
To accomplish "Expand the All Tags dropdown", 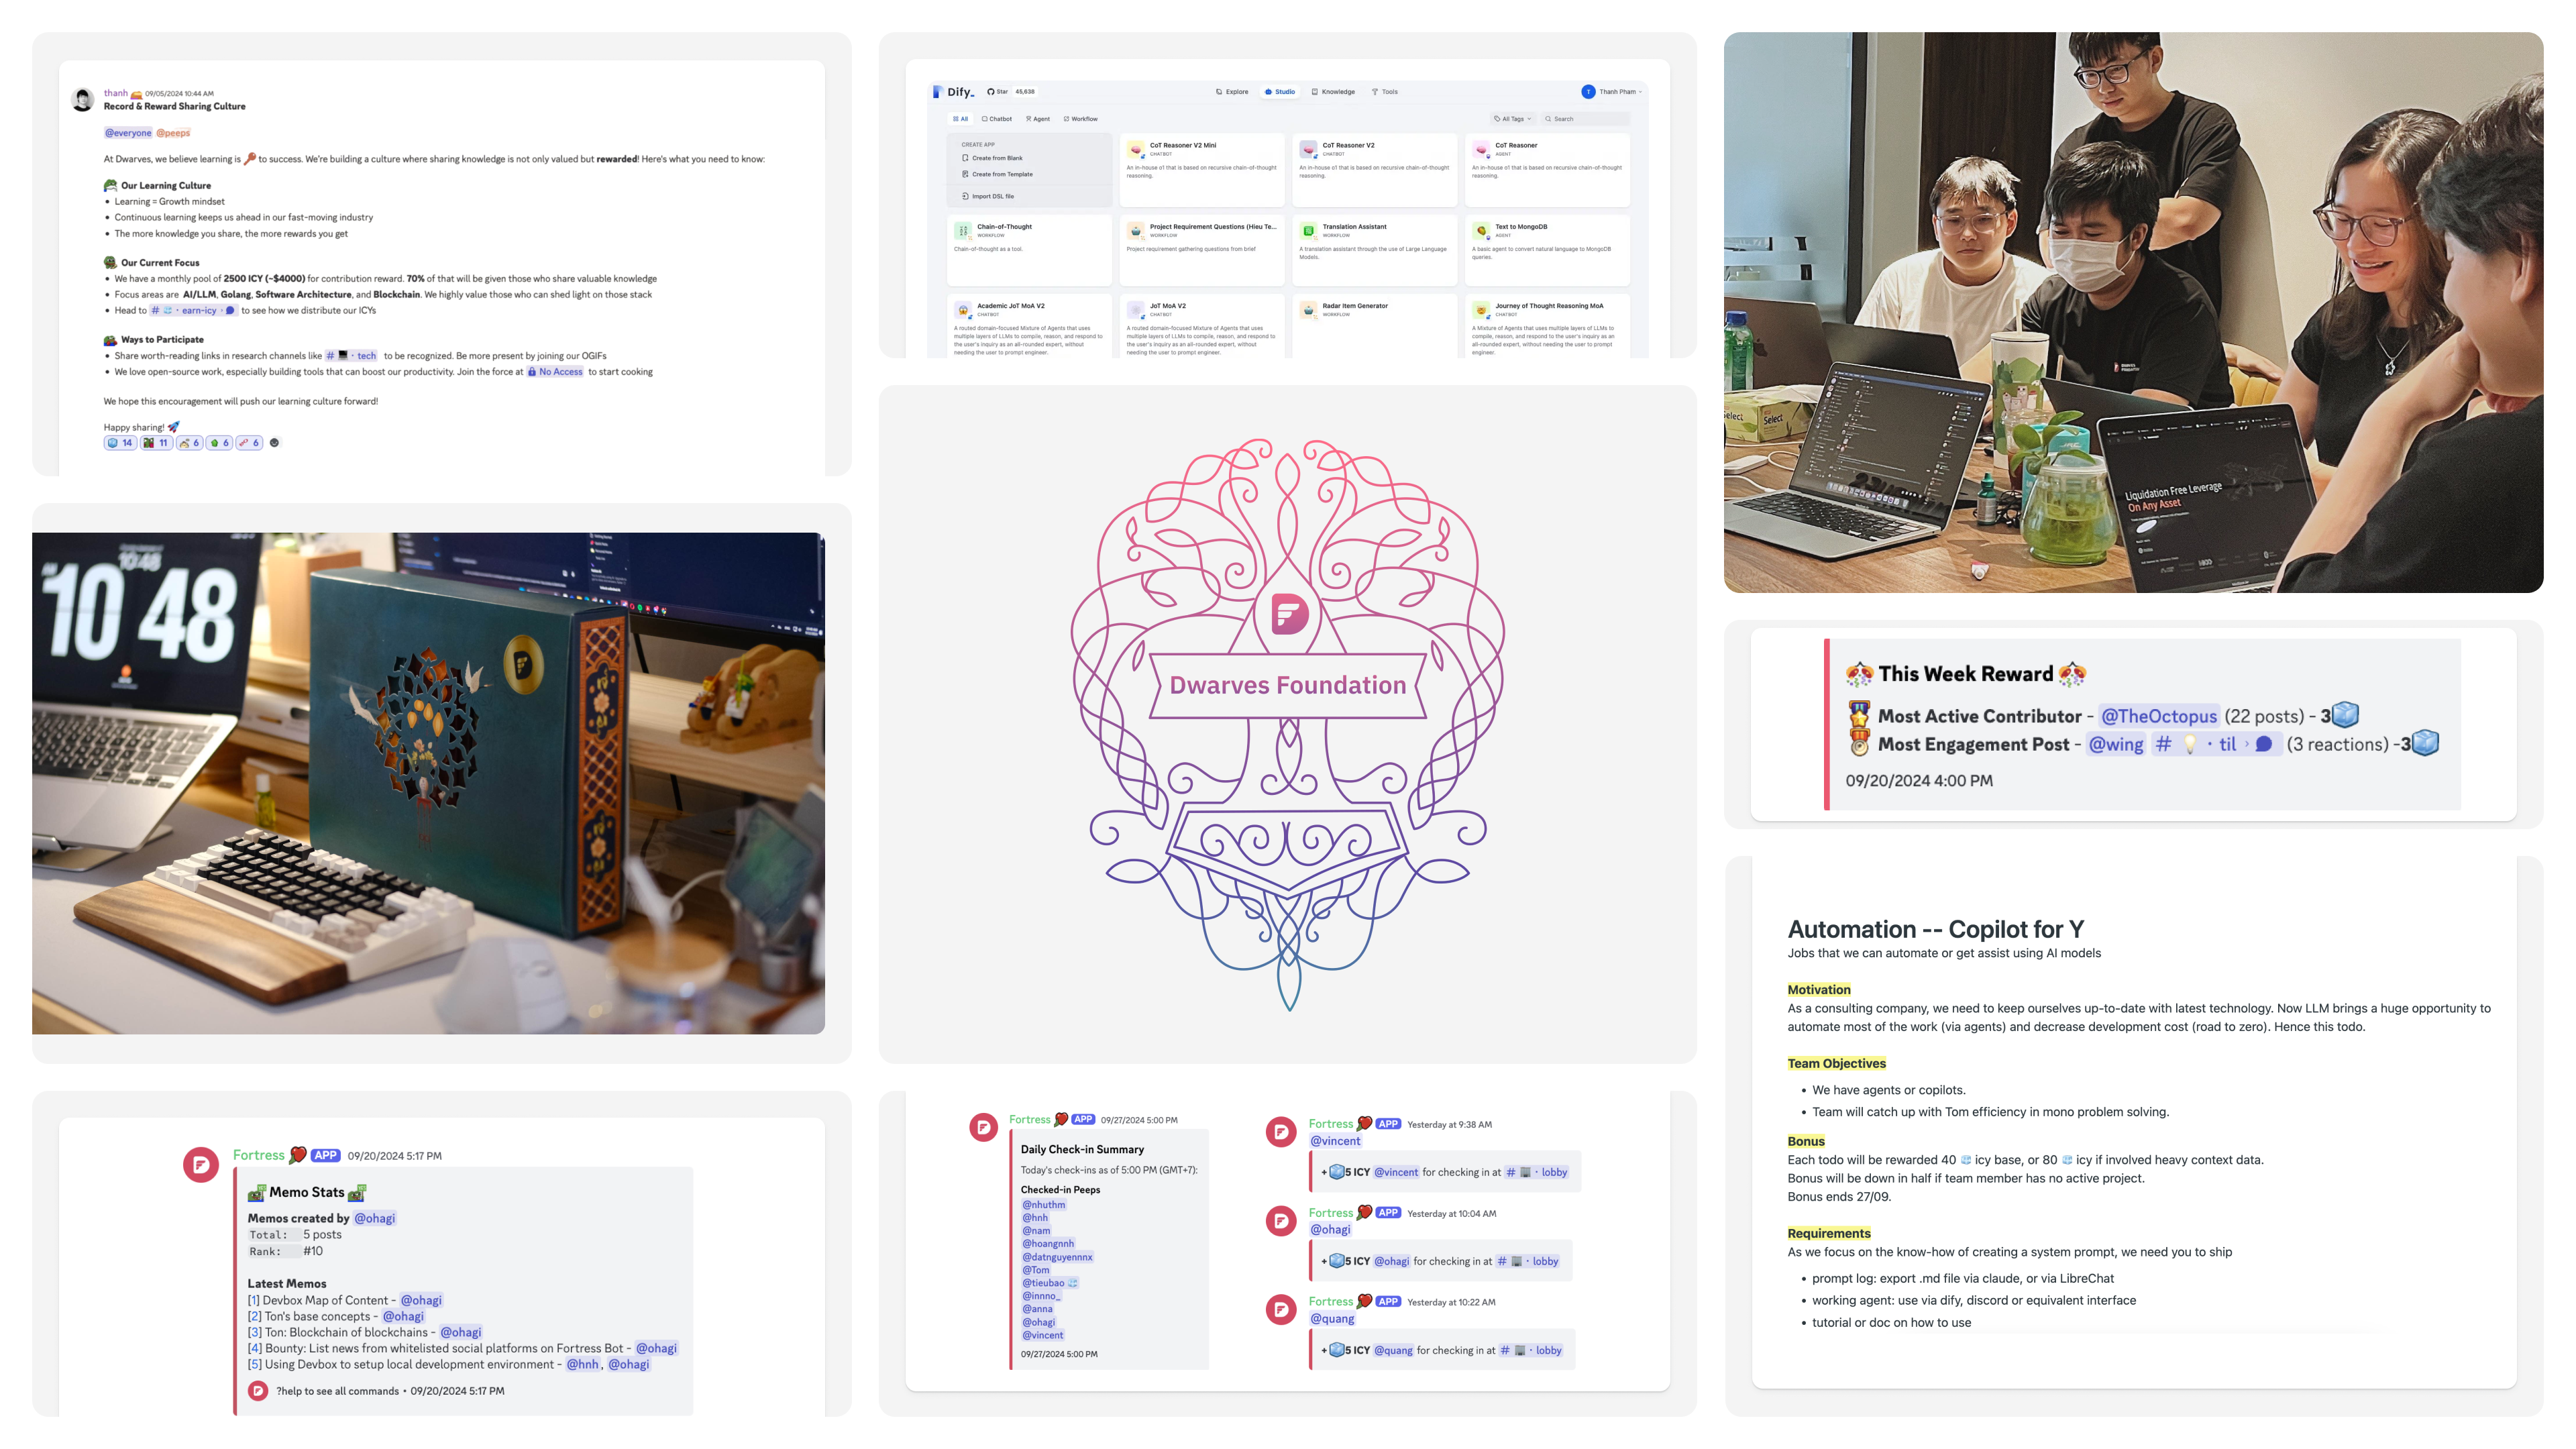I will 1513,118.
